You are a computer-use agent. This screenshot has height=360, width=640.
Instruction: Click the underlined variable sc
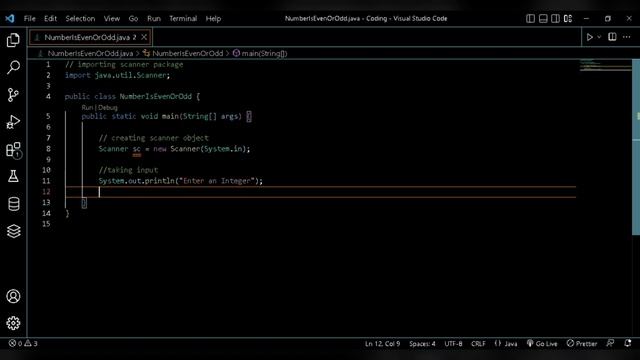(136, 149)
